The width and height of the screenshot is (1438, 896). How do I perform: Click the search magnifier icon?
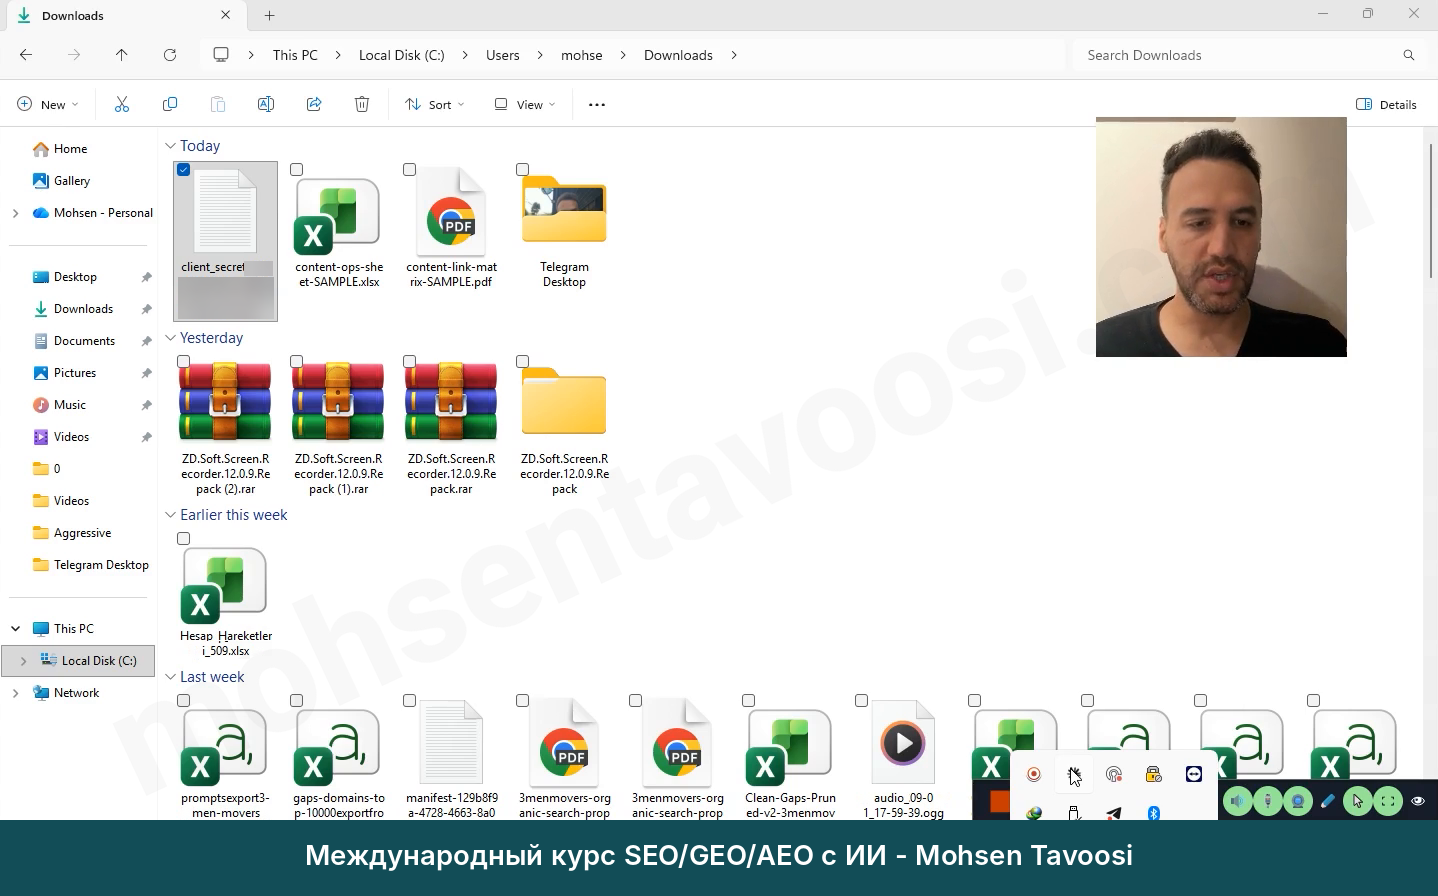point(1409,55)
